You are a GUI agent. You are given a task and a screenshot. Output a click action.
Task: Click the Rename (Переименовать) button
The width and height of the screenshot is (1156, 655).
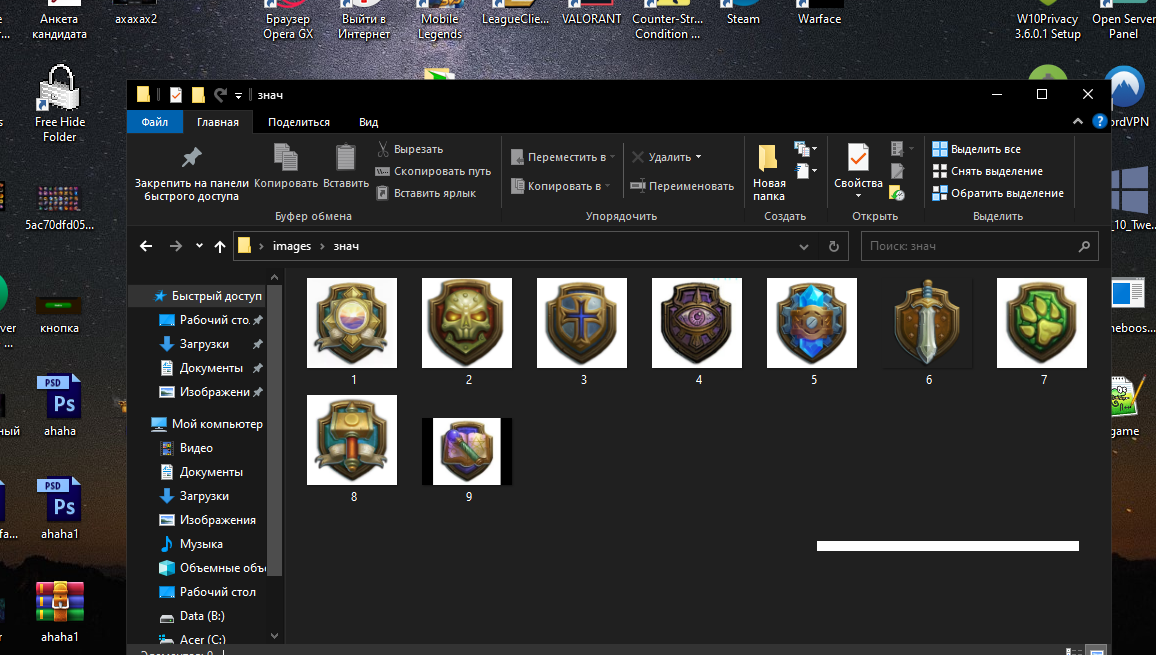coord(681,186)
